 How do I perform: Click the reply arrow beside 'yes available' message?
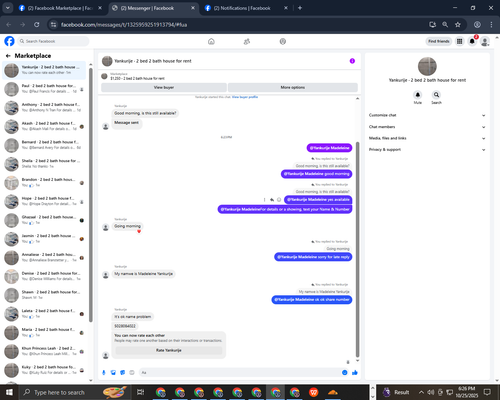pyautogui.click(x=272, y=200)
